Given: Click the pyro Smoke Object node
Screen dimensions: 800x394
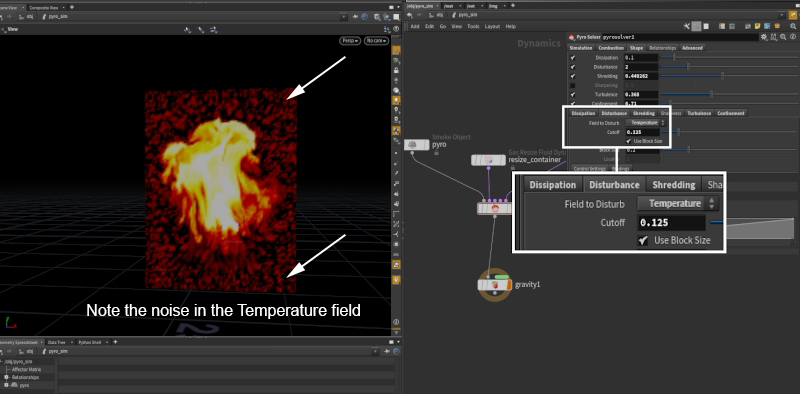Looking at the screenshot, I should coord(416,145).
